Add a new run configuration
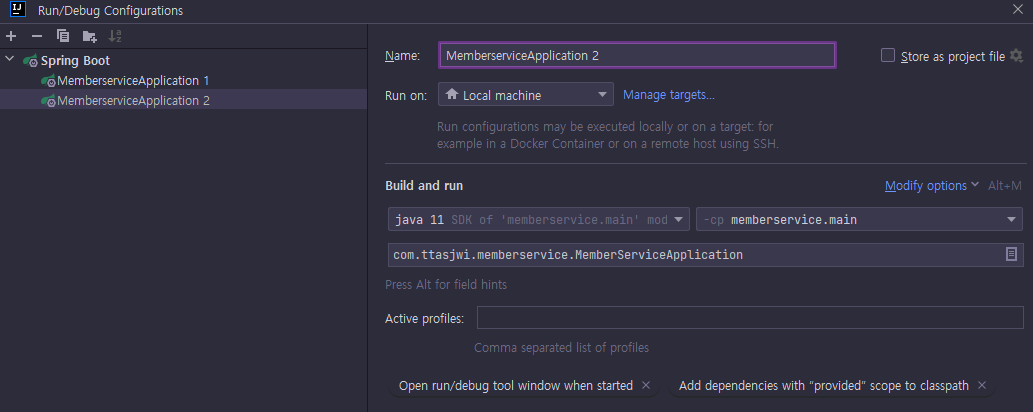The width and height of the screenshot is (1033, 412). (x=11, y=36)
